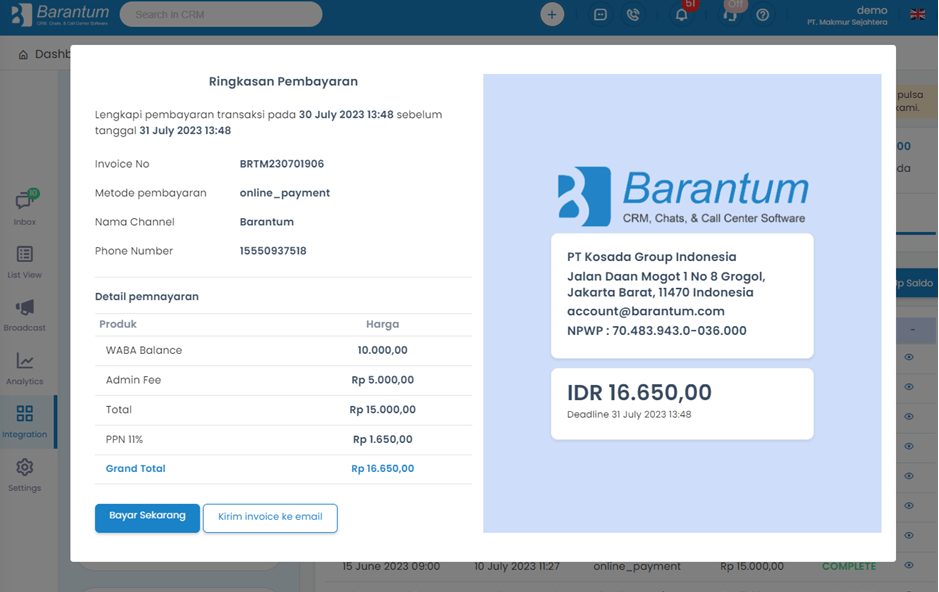The height and width of the screenshot is (592, 939).
Task: Open List View in the sidebar
Action: [x=25, y=262]
